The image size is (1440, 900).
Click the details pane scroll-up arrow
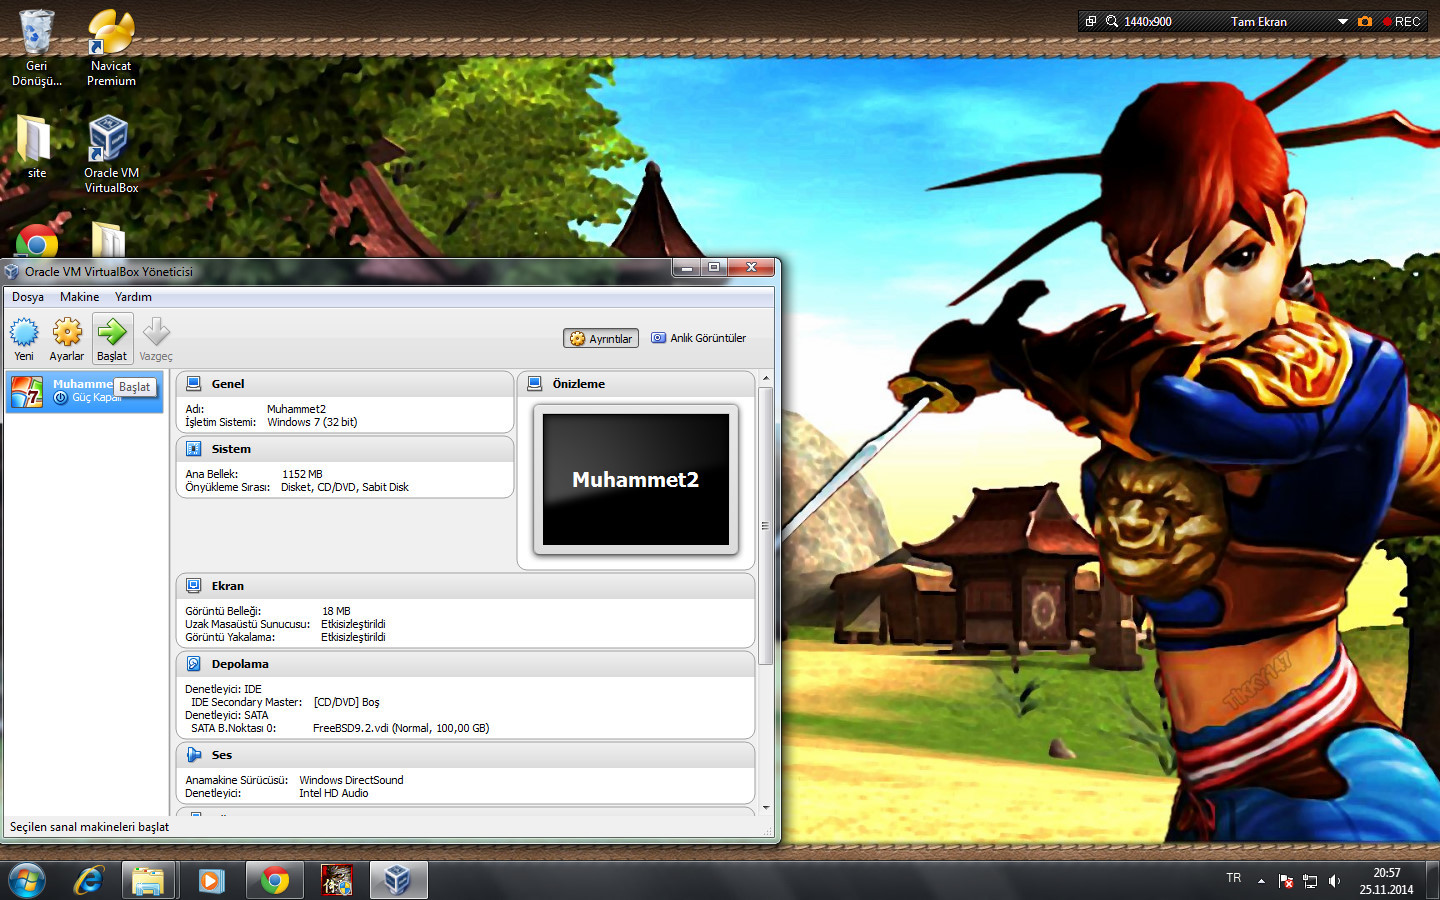pyautogui.click(x=766, y=379)
